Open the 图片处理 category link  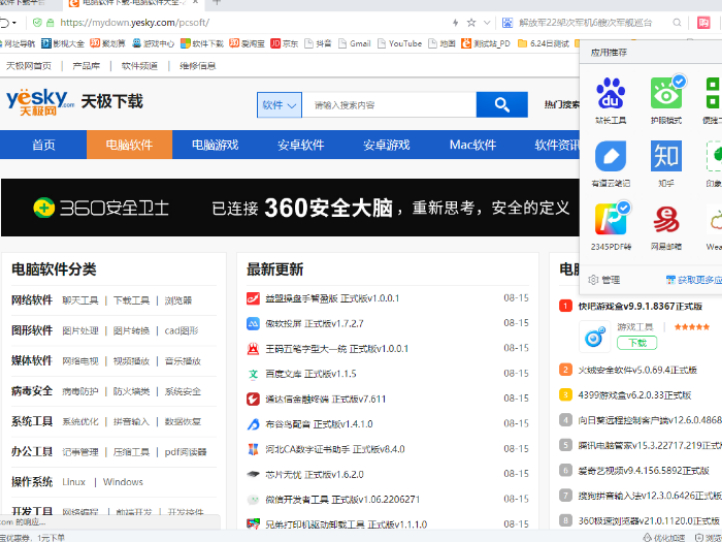pos(80,331)
